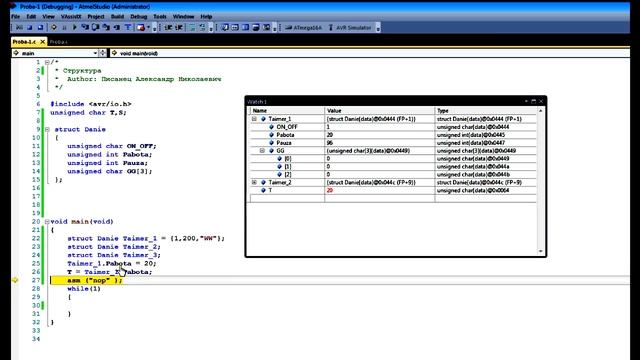Collapse the GG array node in Watch 1
Image resolution: width=640 pixels, height=360 pixels.
pos(262,151)
